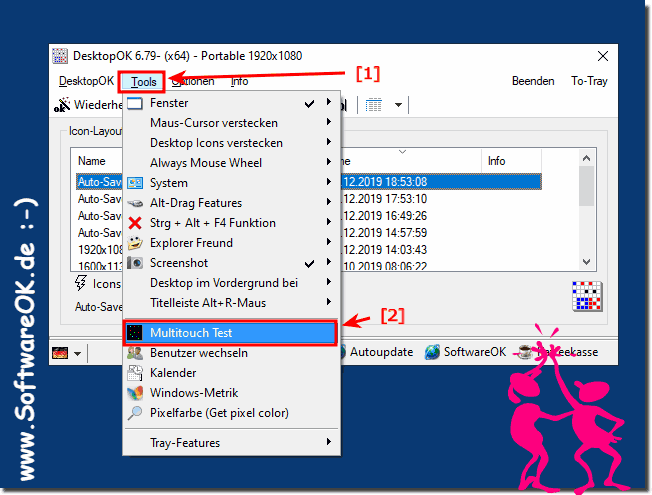Click the Benutzer wechseln users icon

(x=135, y=353)
